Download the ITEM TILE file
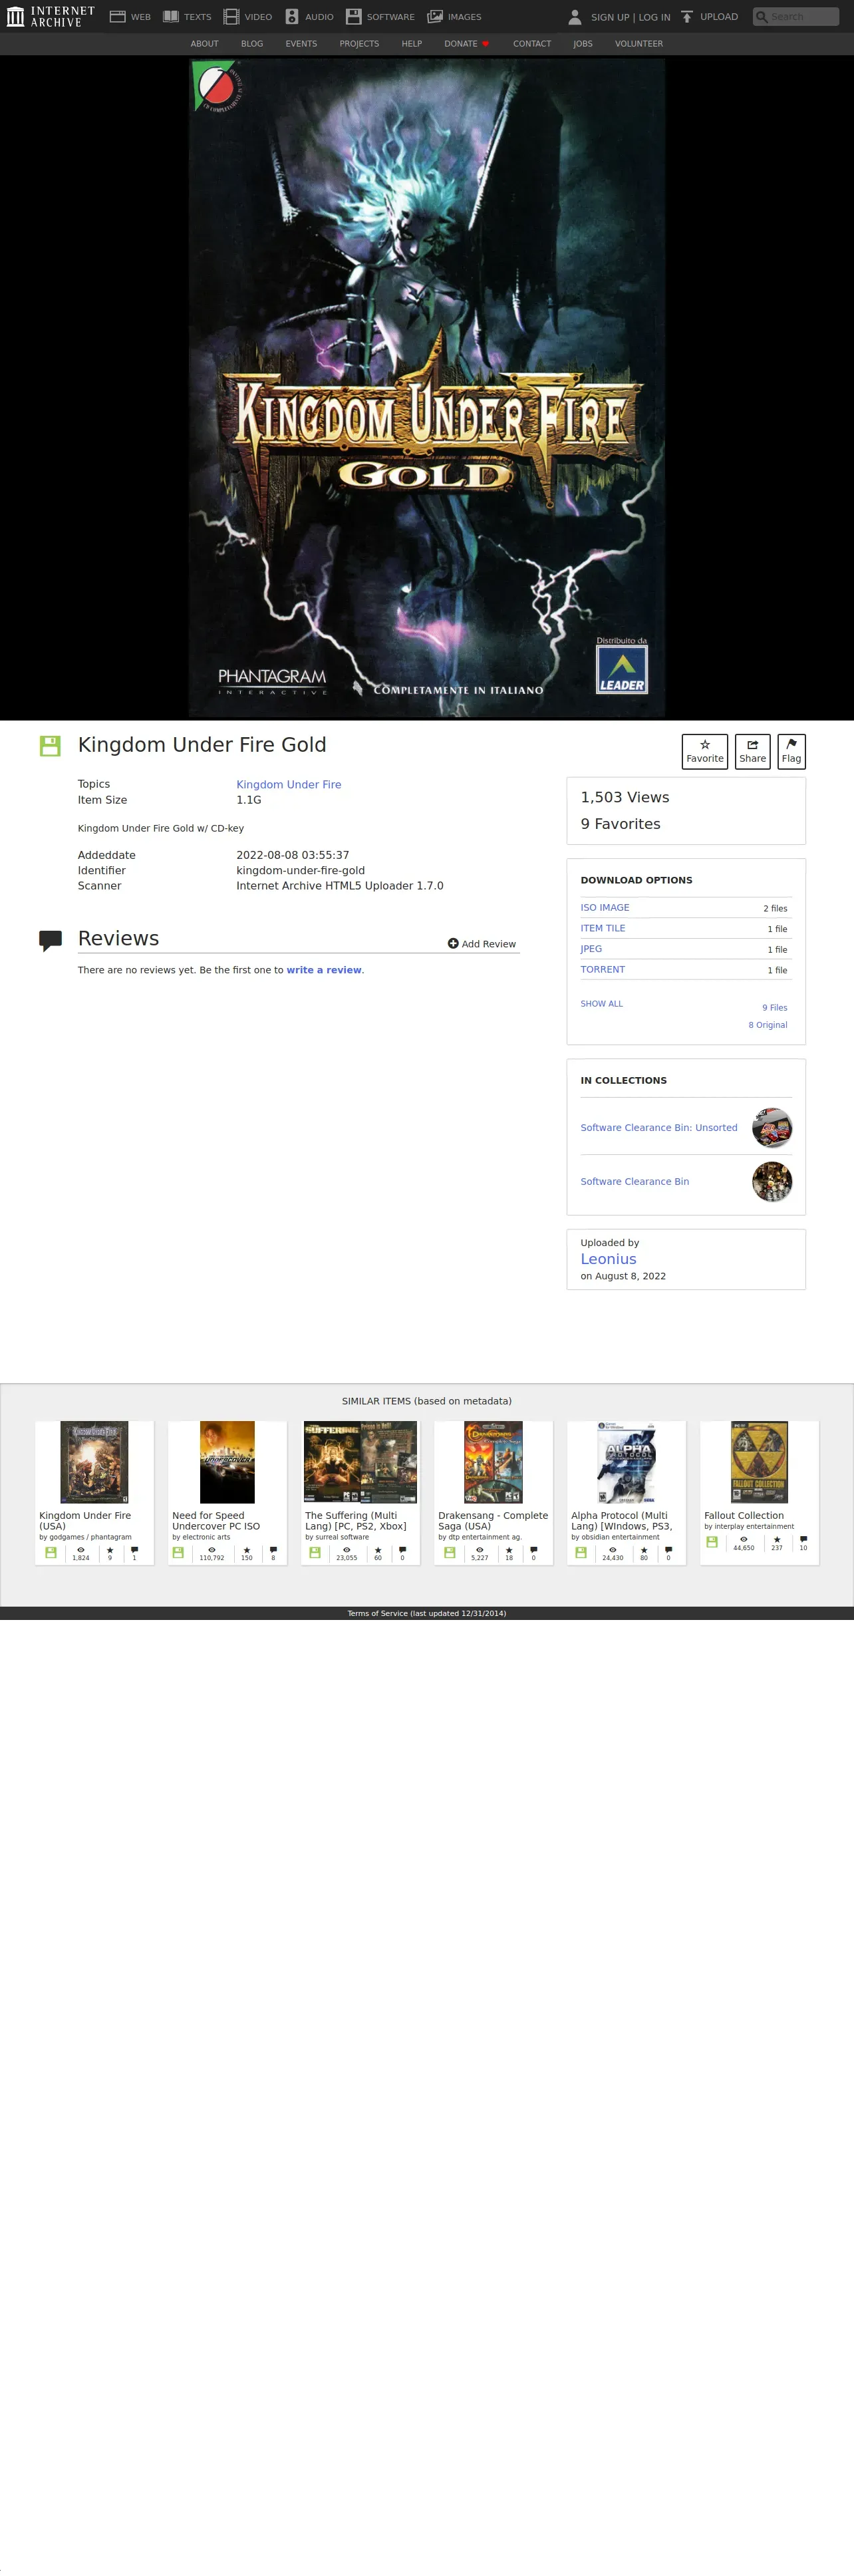The width and height of the screenshot is (854, 2576). [x=603, y=928]
